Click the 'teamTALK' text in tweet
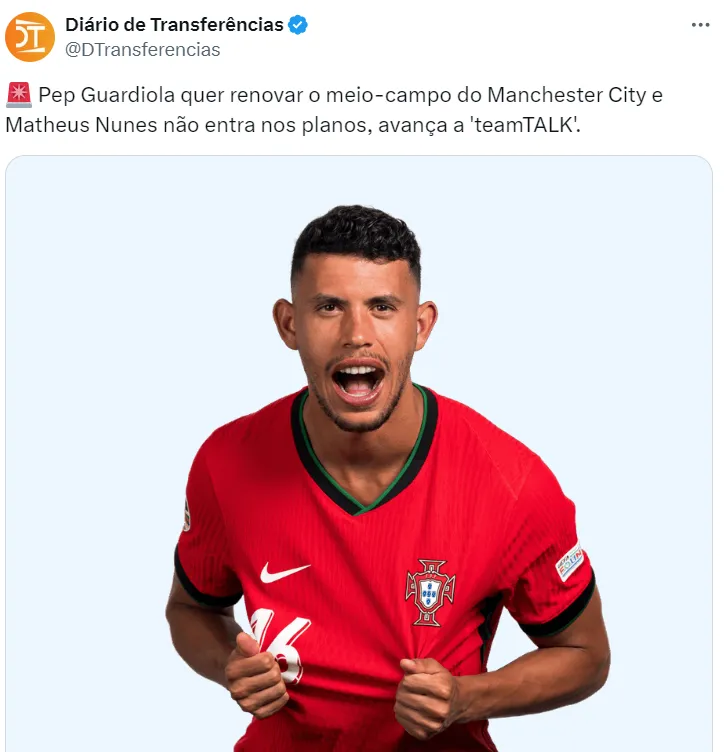The width and height of the screenshot is (728, 752). click(x=527, y=125)
